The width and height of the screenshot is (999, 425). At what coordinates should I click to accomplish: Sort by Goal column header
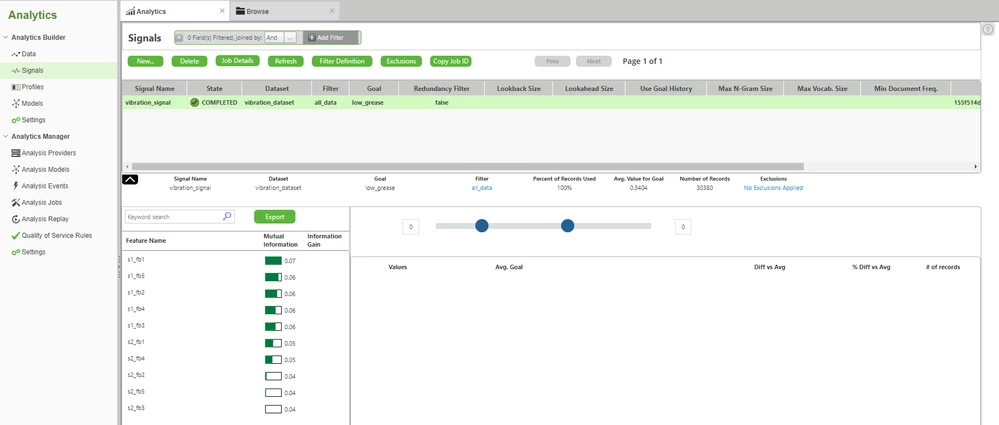click(374, 89)
